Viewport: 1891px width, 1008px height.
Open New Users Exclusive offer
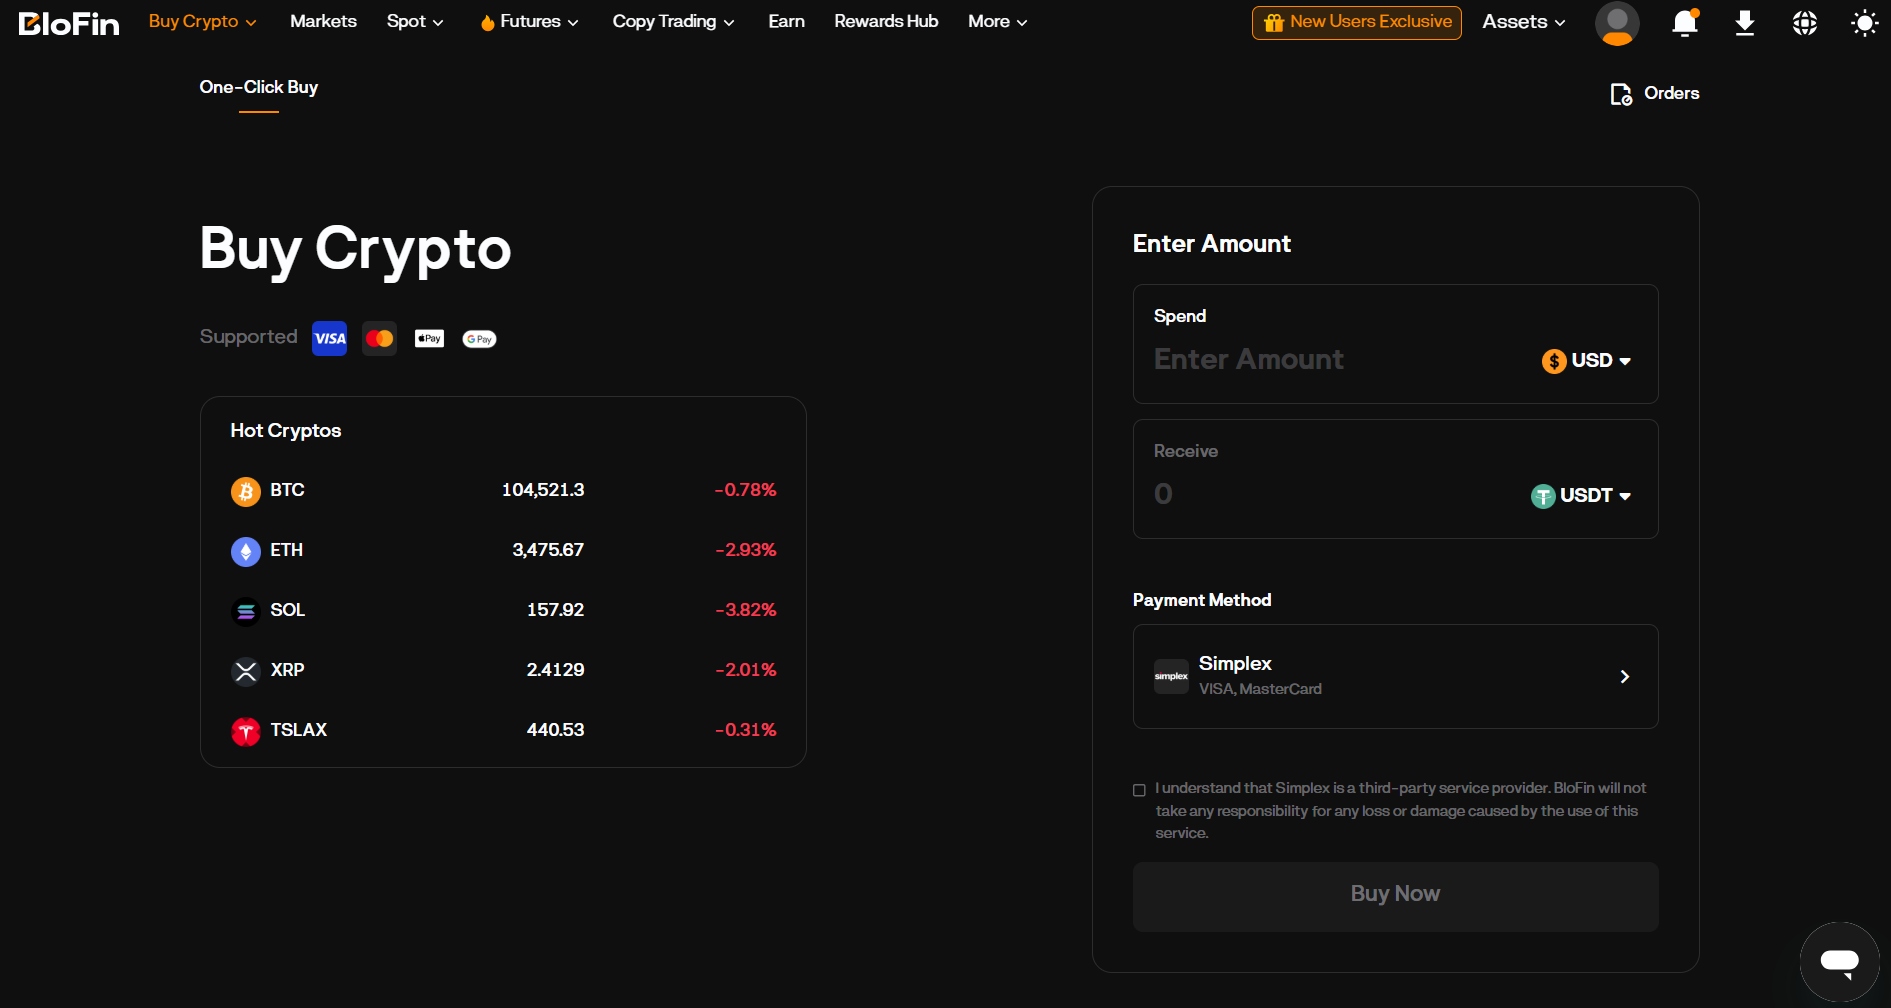(x=1356, y=21)
